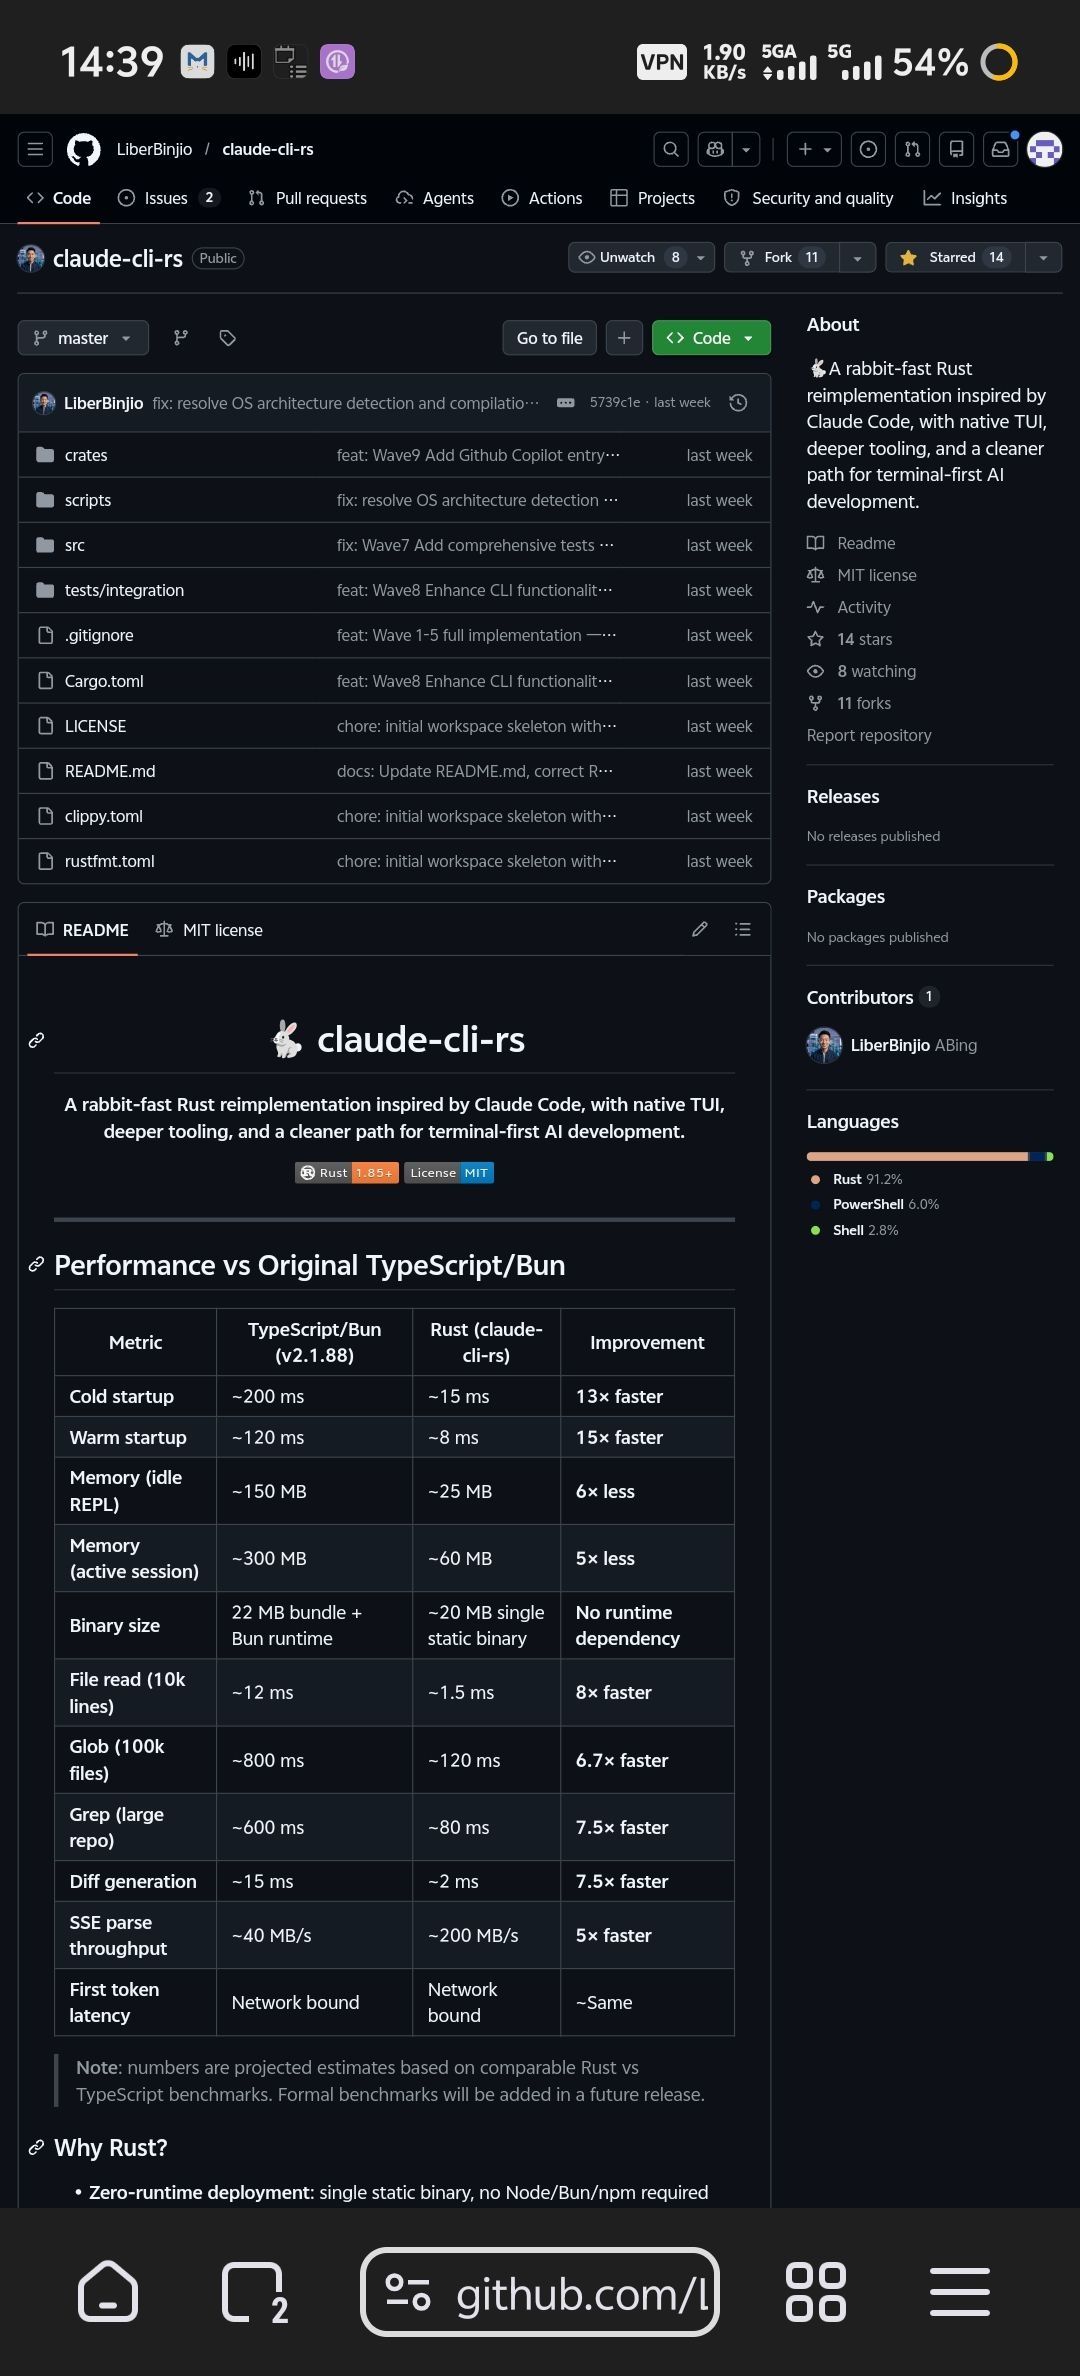
Task: Toggle Unwatch for this repository
Action: tap(629, 257)
